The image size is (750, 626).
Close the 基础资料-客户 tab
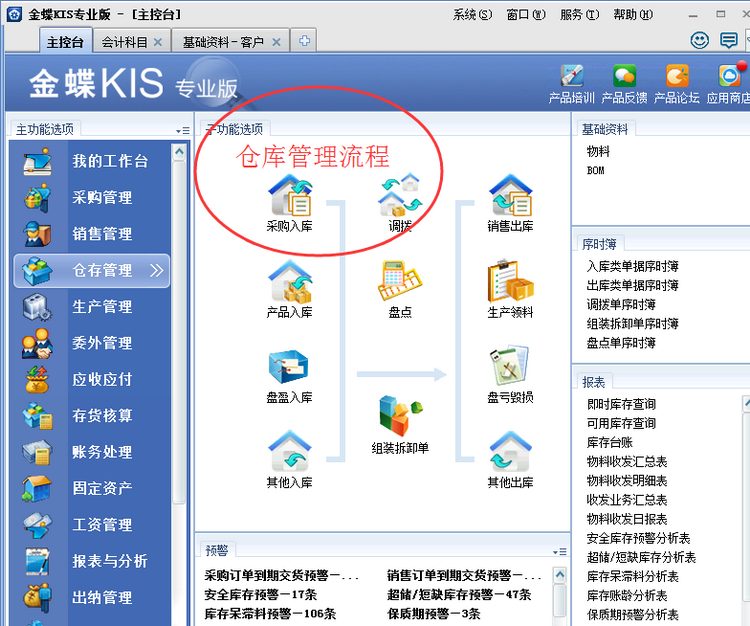pos(276,42)
